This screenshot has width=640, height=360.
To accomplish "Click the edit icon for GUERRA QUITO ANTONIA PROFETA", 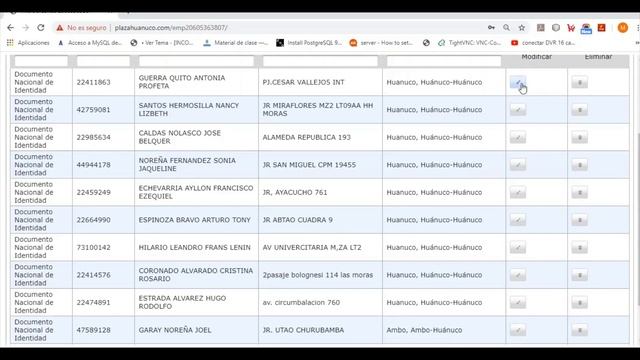I will [x=518, y=82].
